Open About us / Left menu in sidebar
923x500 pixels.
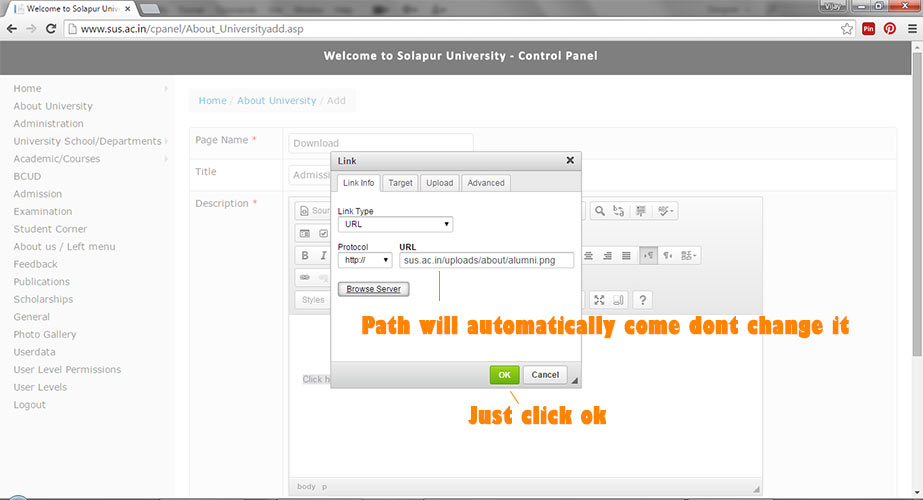[x=64, y=247]
